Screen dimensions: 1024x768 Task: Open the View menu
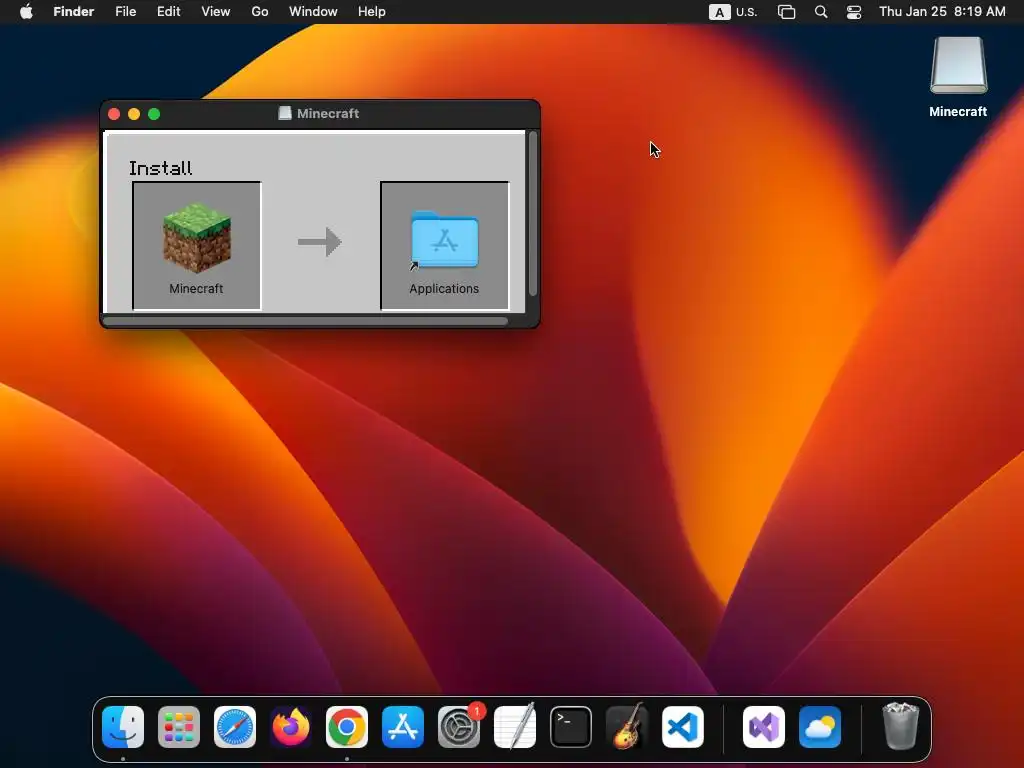click(216, 12)
